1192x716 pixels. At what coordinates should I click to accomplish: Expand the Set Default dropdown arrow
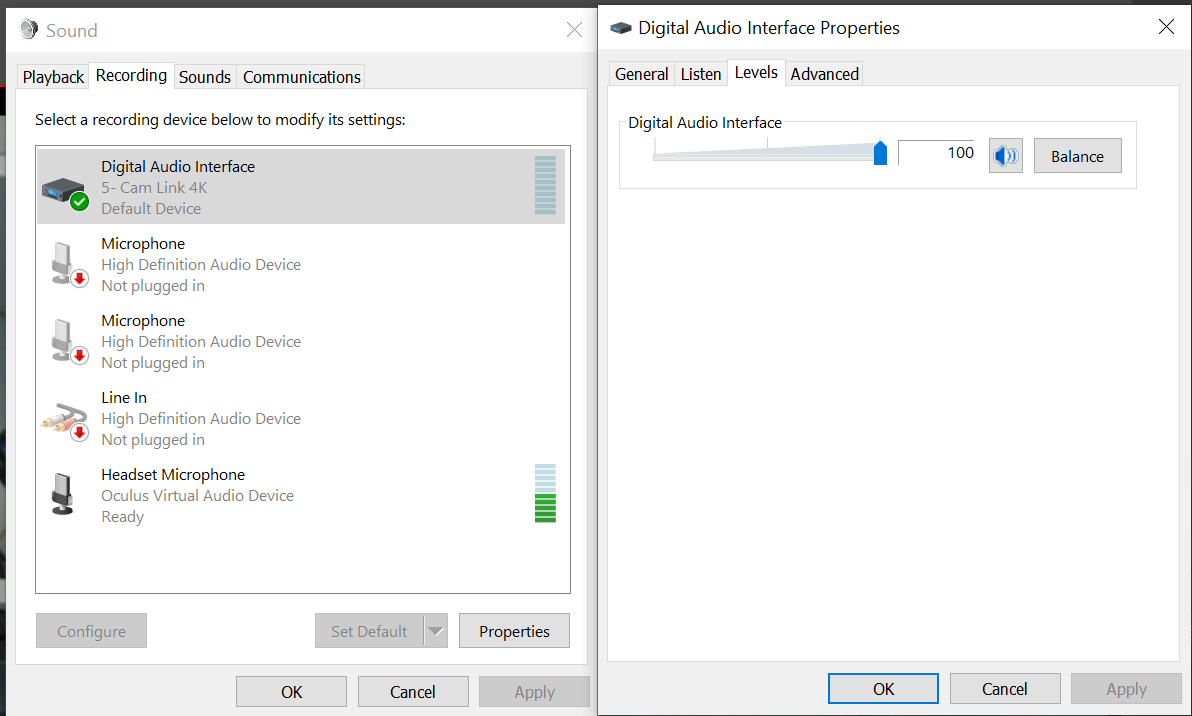point(435,631)
